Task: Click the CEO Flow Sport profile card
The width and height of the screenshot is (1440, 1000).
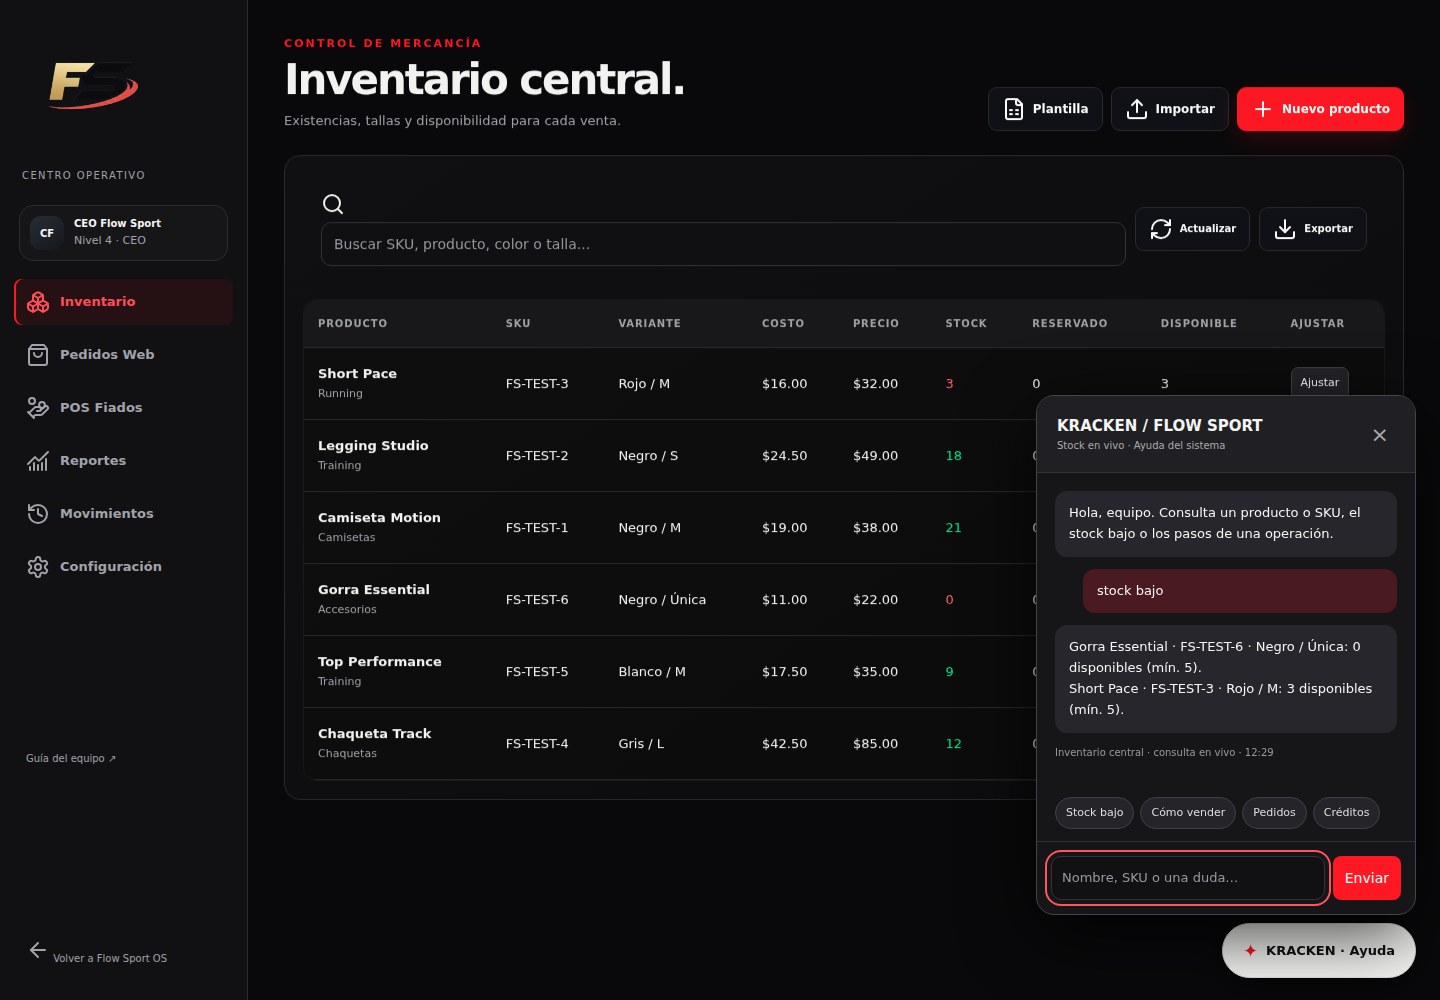Action: [123, 233]
